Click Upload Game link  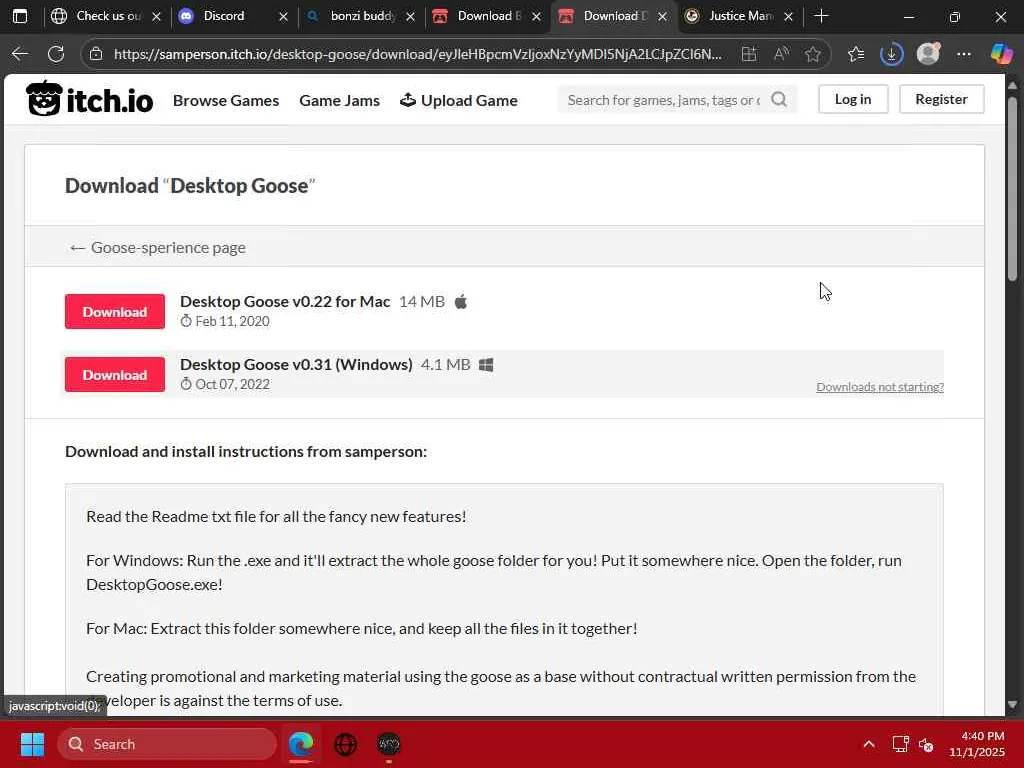click(458, 100)
